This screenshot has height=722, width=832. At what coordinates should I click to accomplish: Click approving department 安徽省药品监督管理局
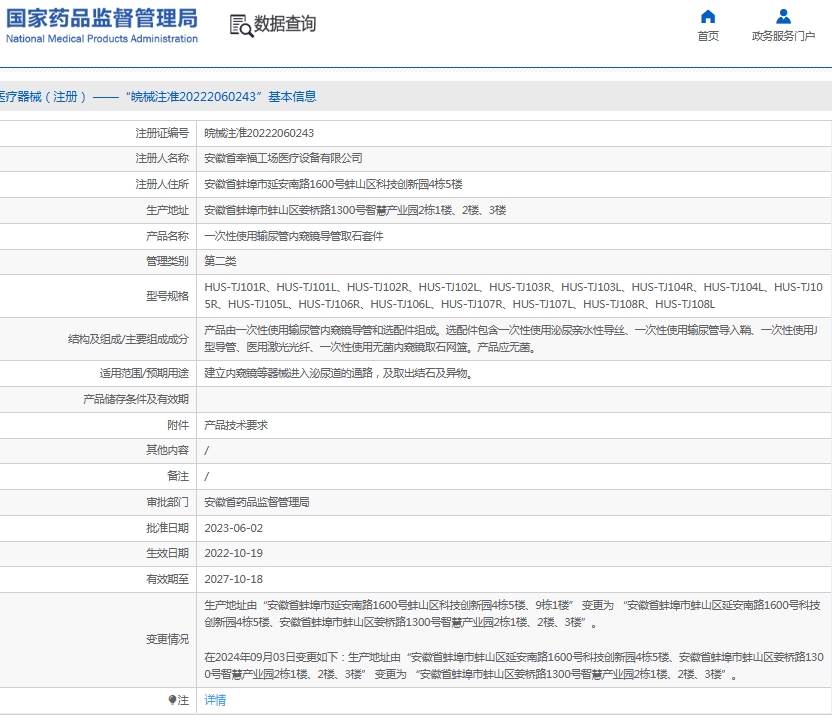pos(257,502)
